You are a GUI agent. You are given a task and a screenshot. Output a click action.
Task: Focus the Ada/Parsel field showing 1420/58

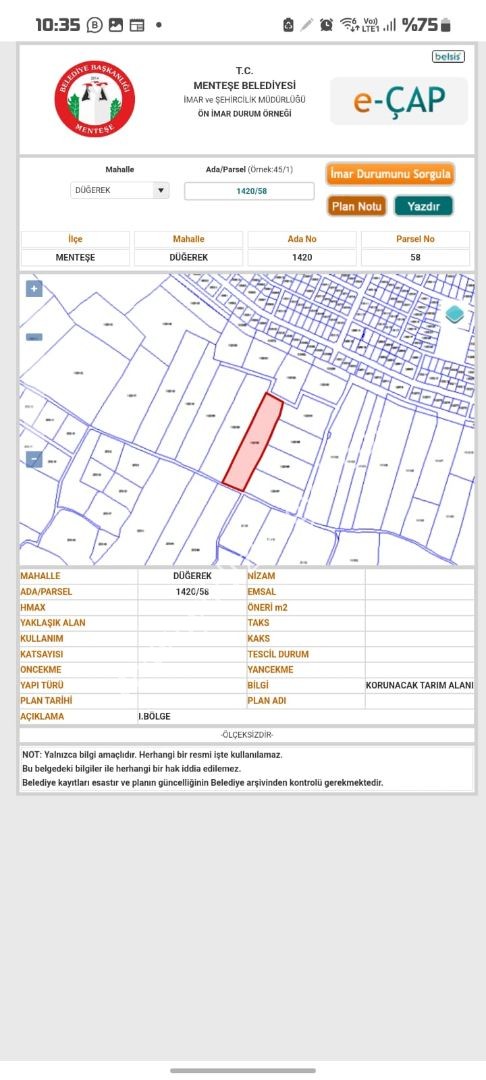(x=249, y=191)
